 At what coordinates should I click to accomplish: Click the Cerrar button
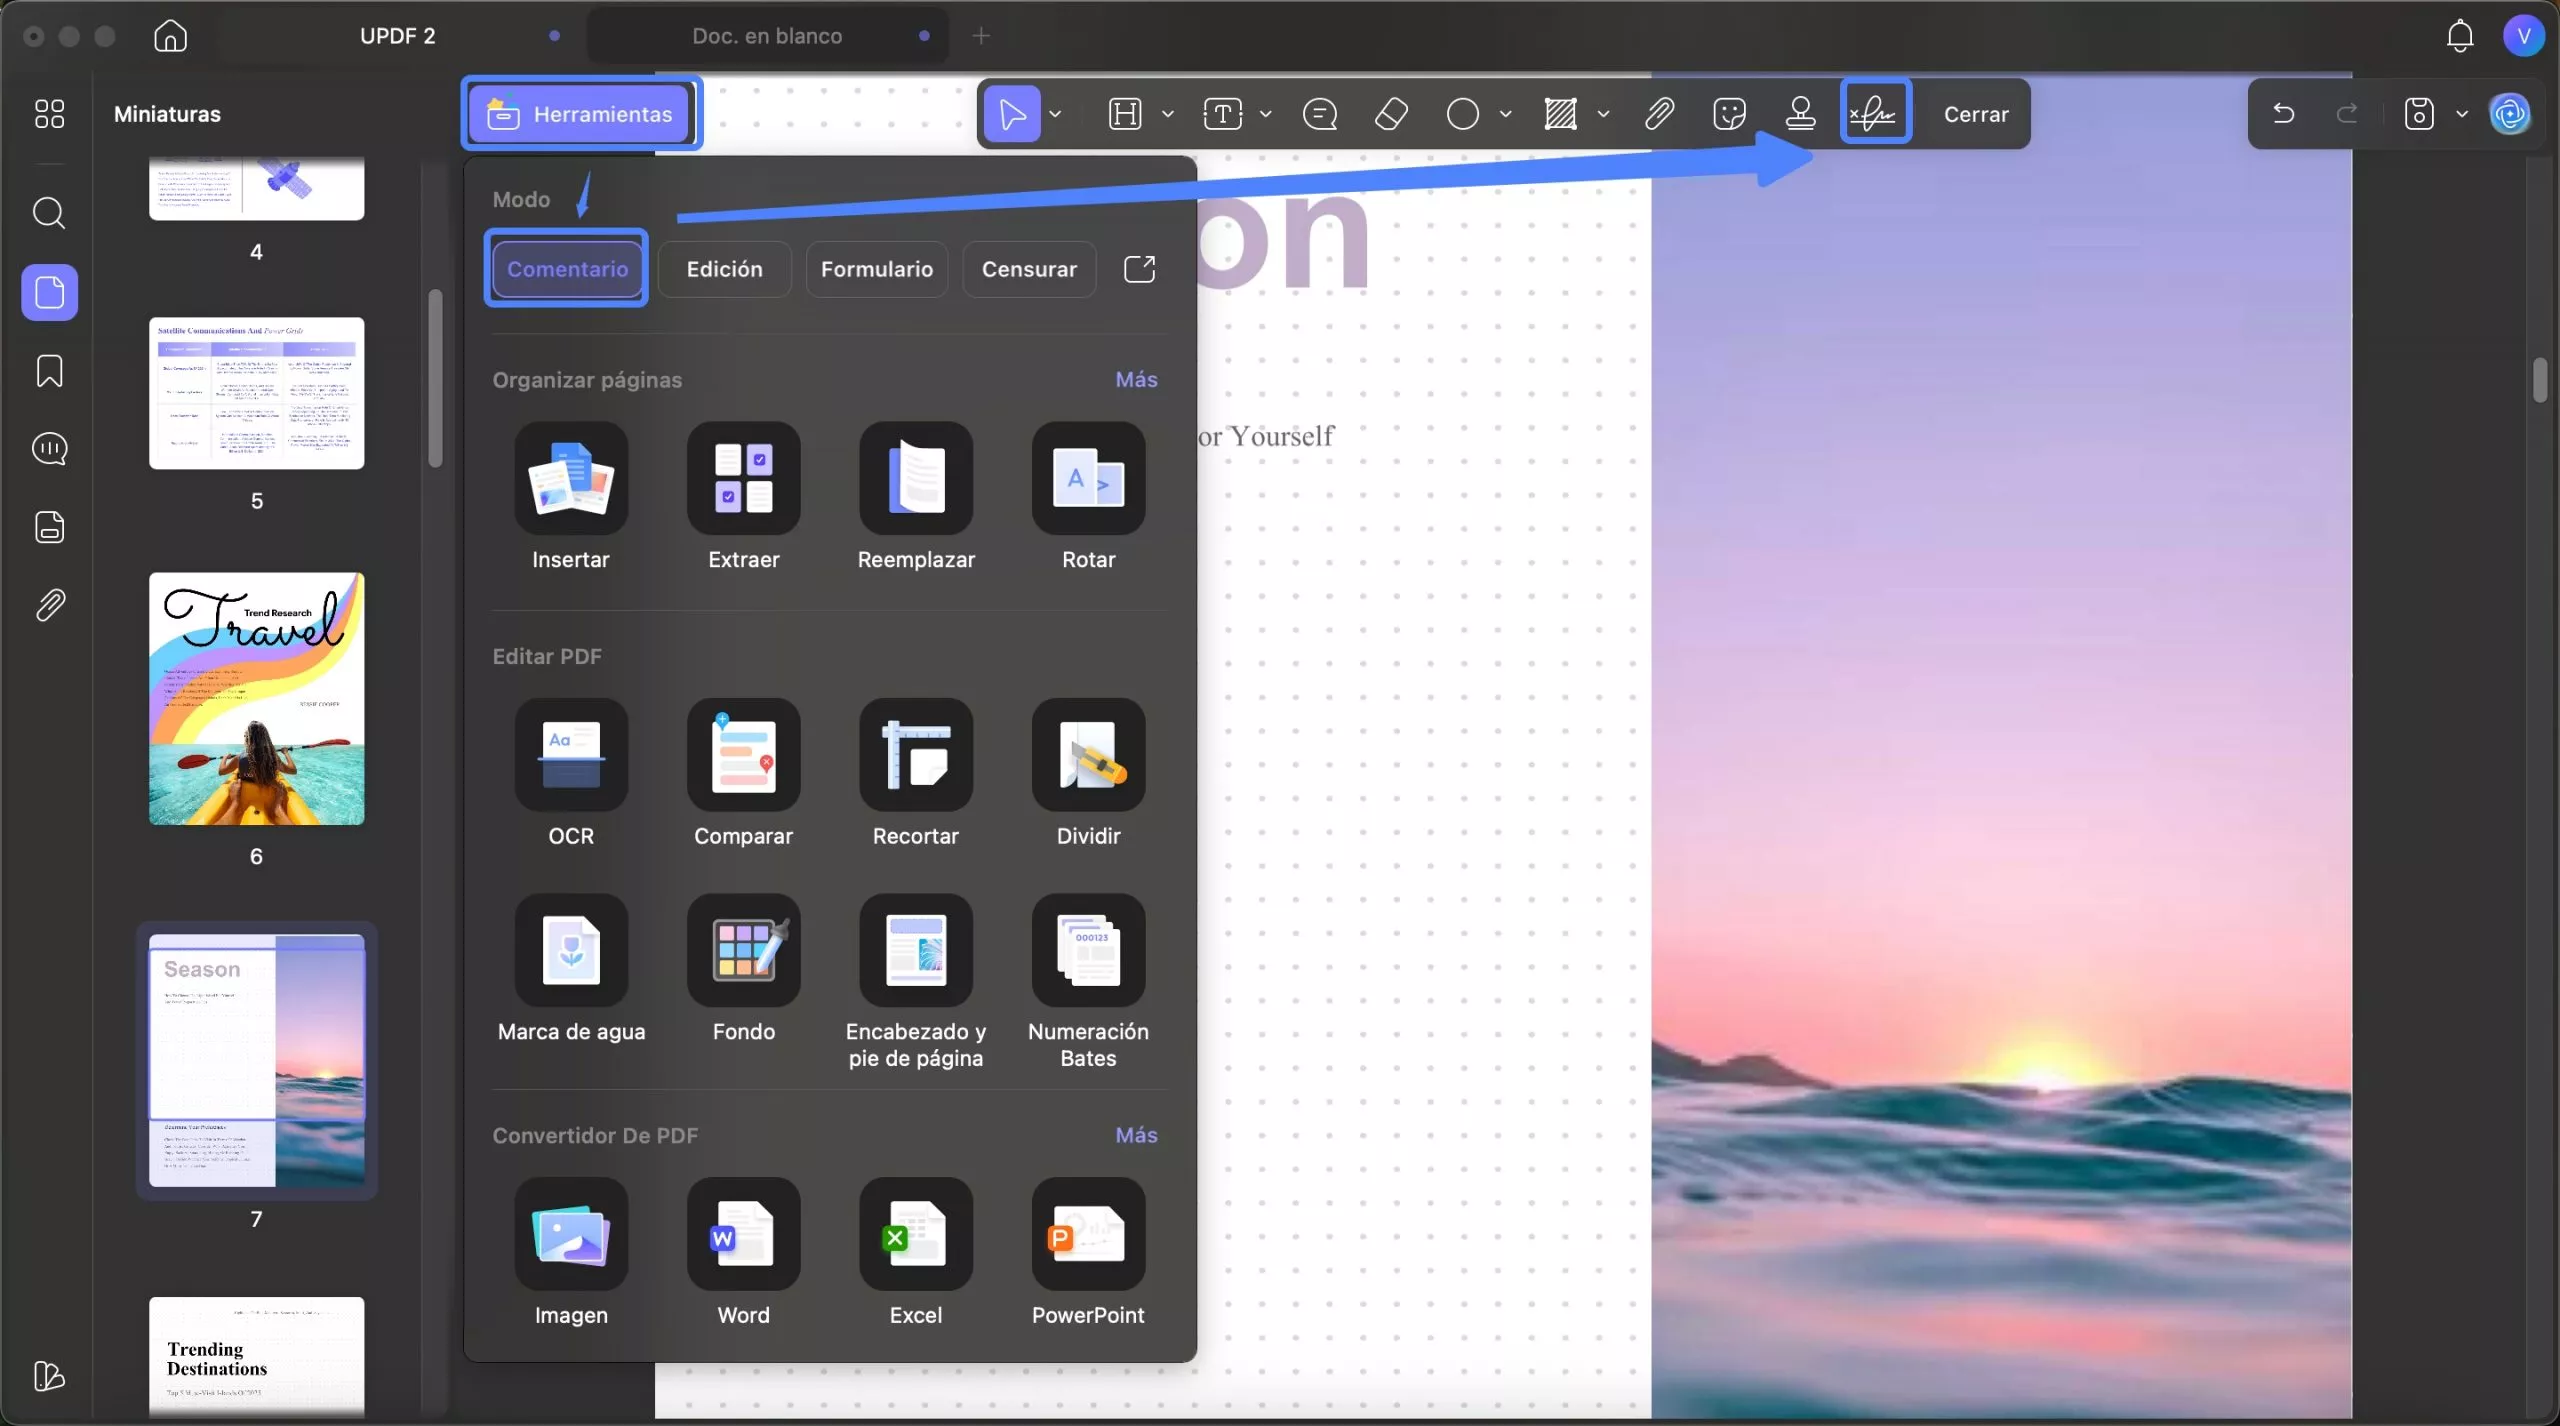[1976, 114]
